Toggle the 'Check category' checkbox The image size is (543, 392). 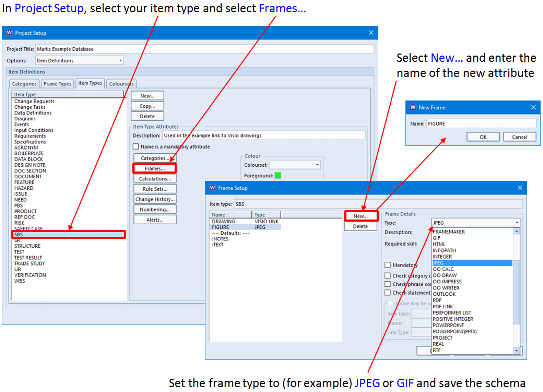point(388,276)
